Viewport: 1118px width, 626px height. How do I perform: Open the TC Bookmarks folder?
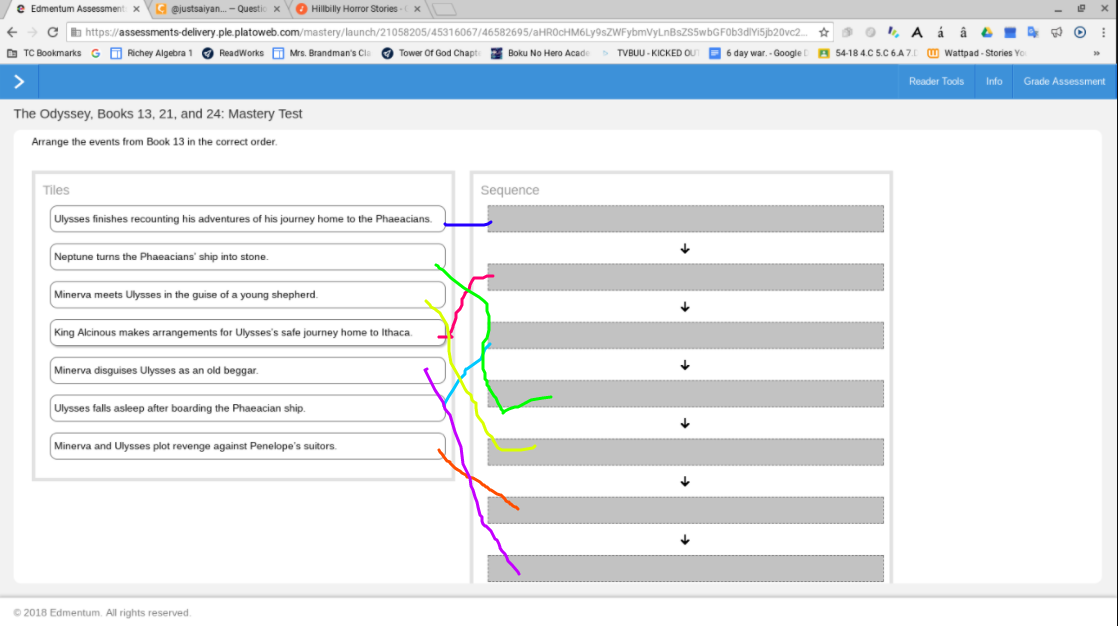[x=44, y=53]
